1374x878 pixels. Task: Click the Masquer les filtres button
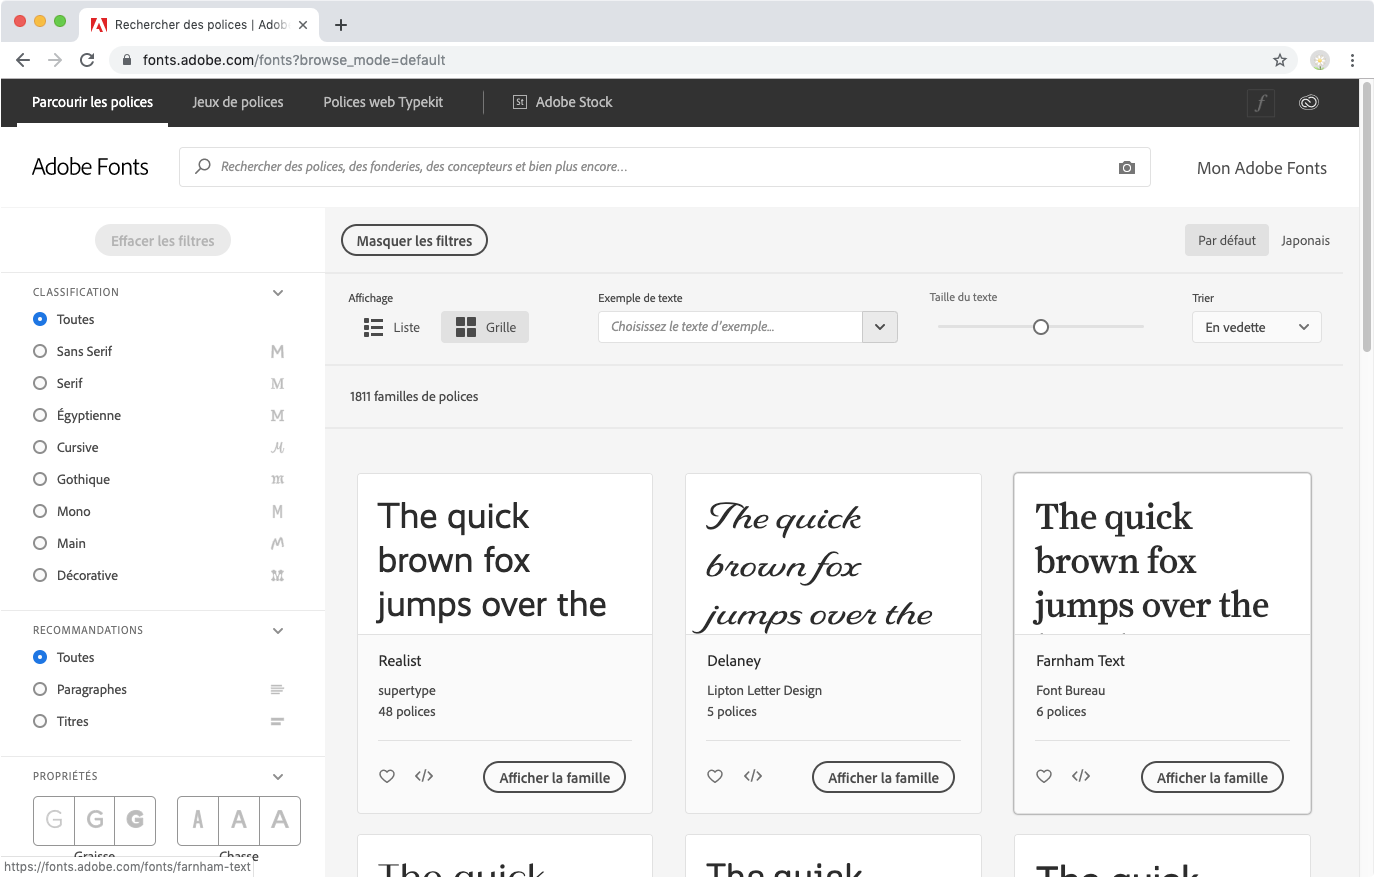(x=414, y=240)
